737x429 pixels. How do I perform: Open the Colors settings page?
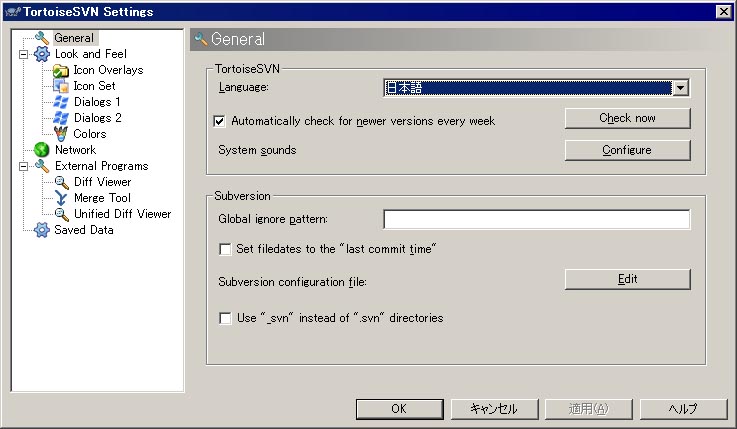click(x=89, y=134)
